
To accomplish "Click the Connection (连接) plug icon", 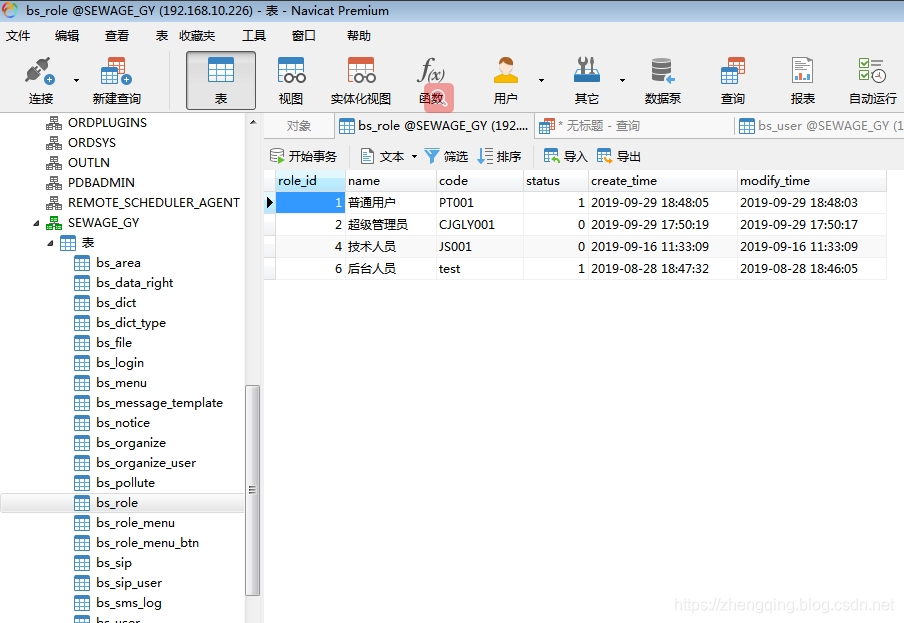I will coord(40,71).
